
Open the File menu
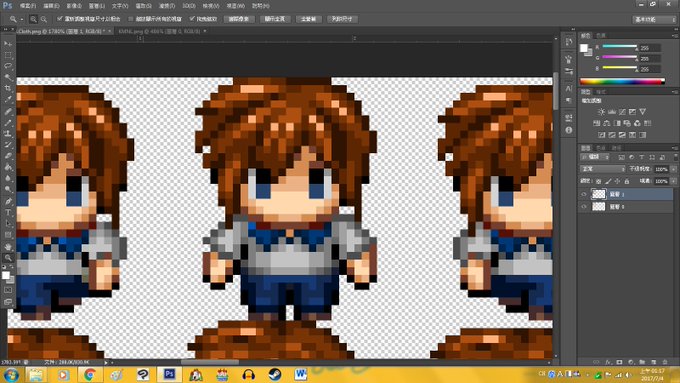[x=28, y=6]
